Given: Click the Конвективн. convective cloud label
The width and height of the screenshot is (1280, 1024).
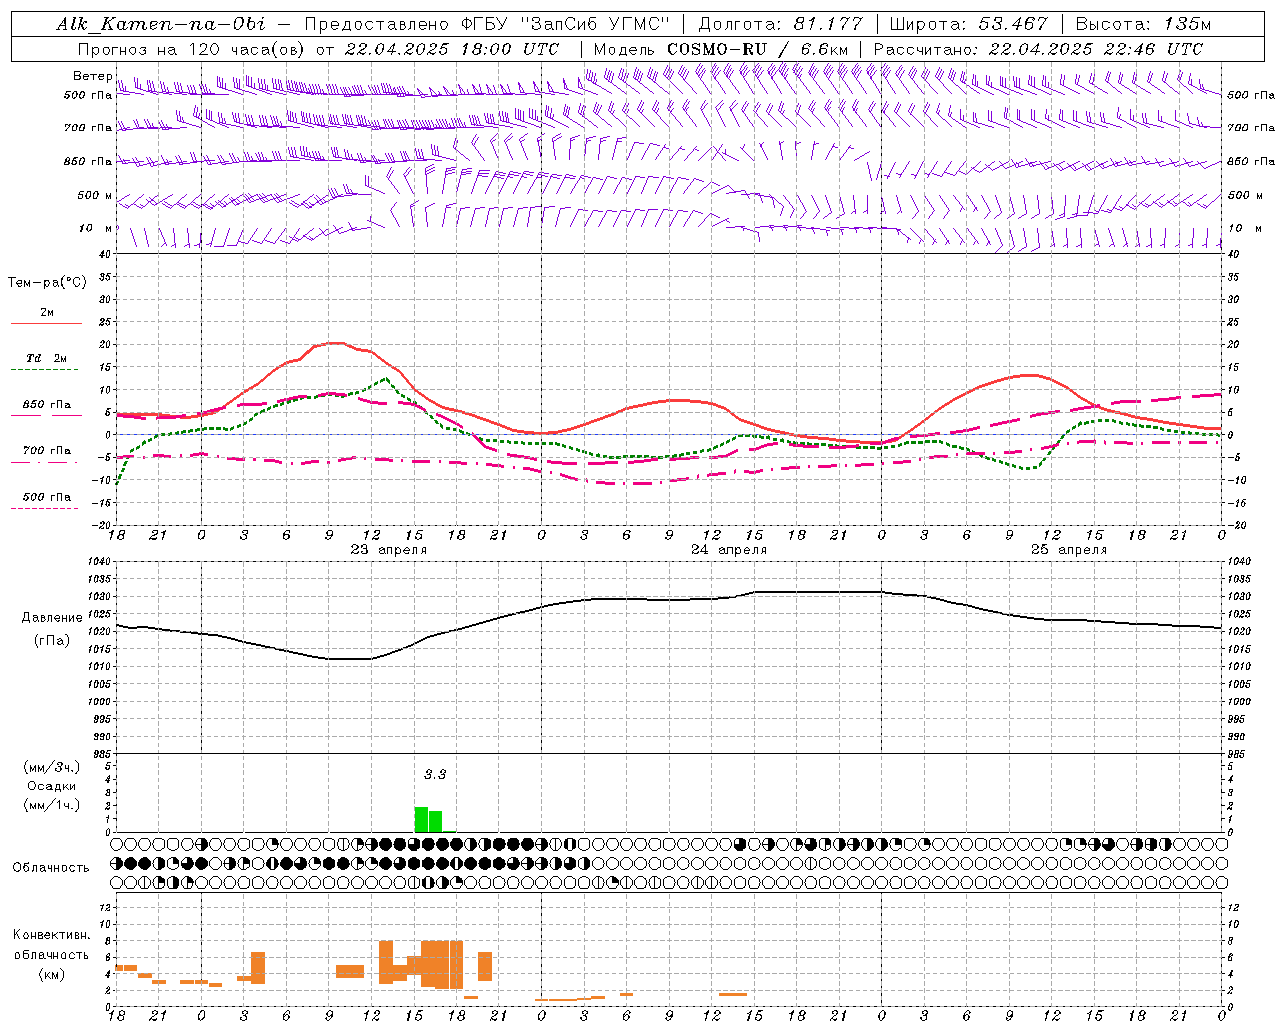Looking at the screenshot, I should point(52,935).
